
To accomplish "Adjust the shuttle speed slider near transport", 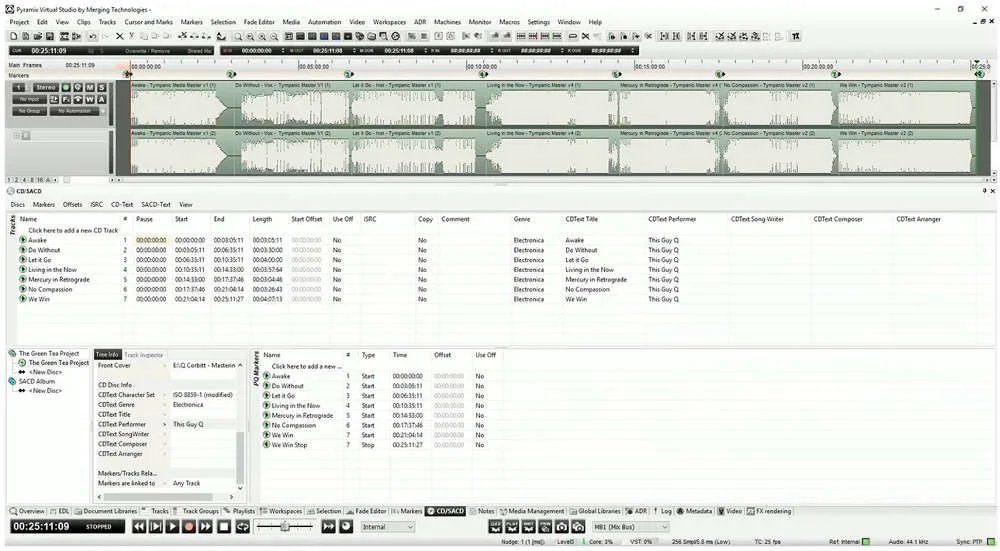I will pyautogui.click(x=285, y=527).
